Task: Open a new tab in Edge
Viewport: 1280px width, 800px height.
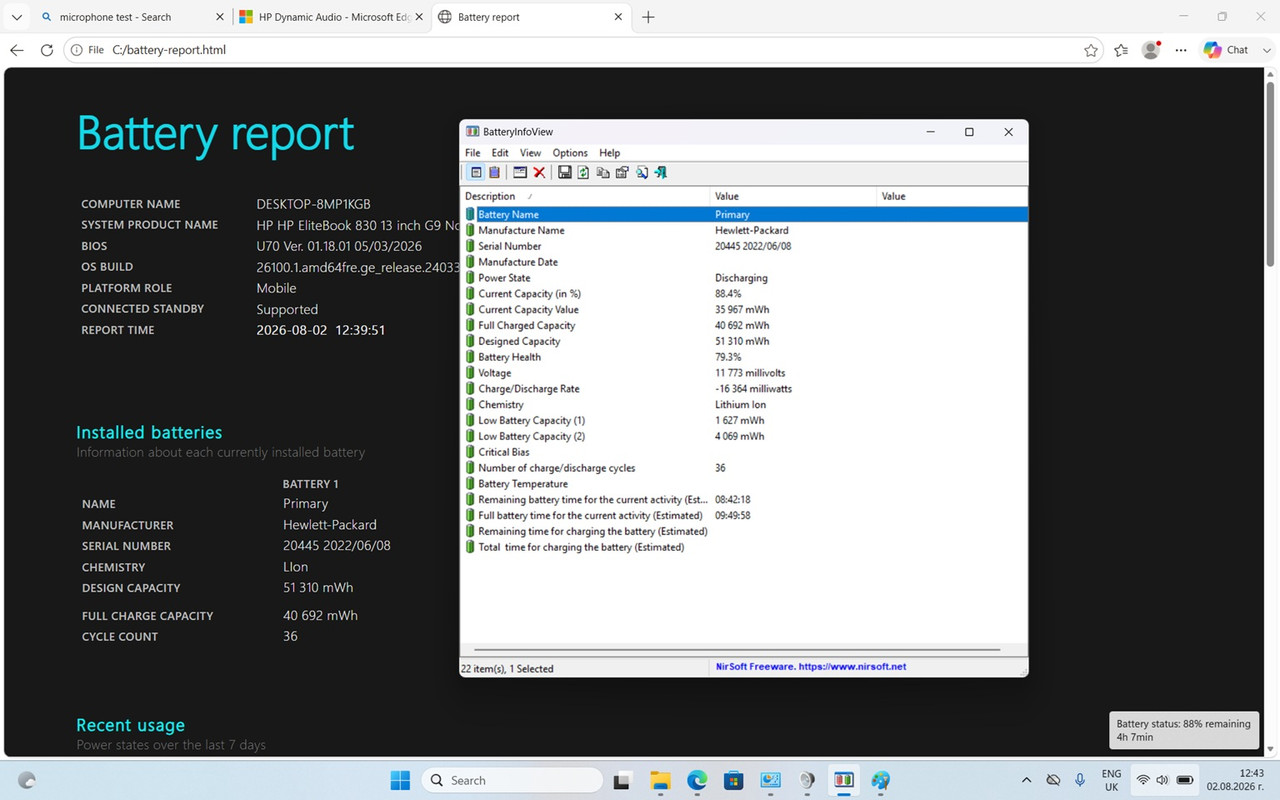Action: pyautogui.click(x=648, y=17)
